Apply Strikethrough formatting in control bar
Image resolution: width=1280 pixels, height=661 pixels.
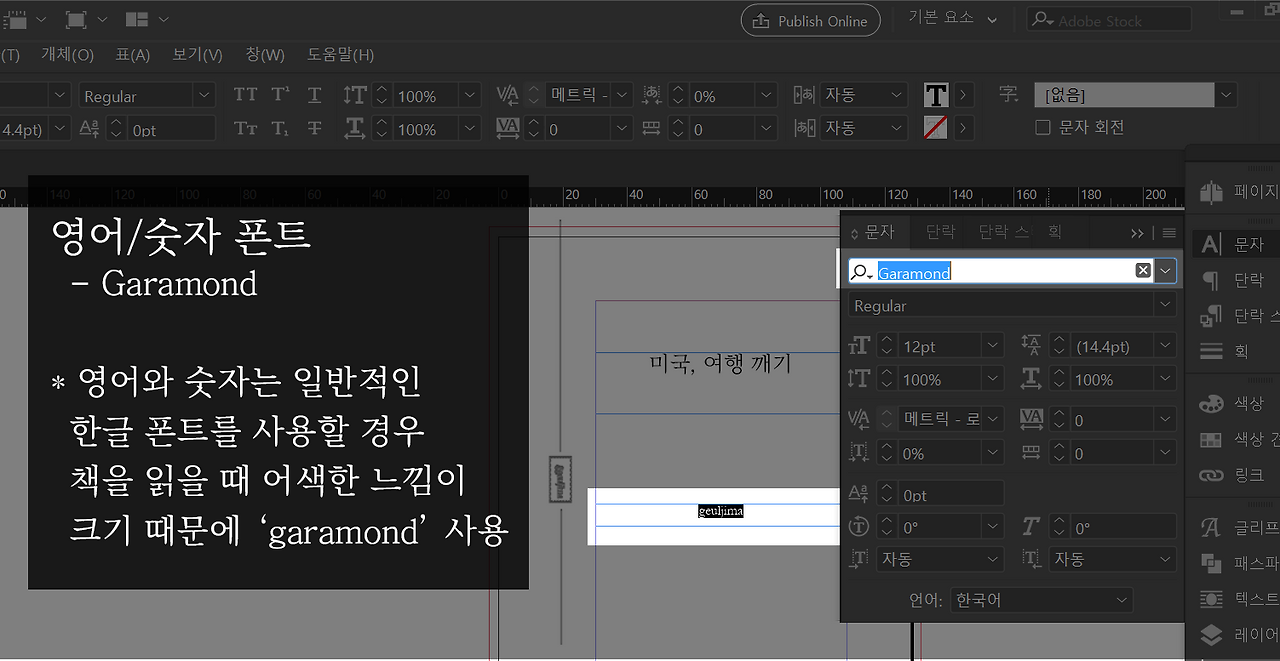[314, 128]
